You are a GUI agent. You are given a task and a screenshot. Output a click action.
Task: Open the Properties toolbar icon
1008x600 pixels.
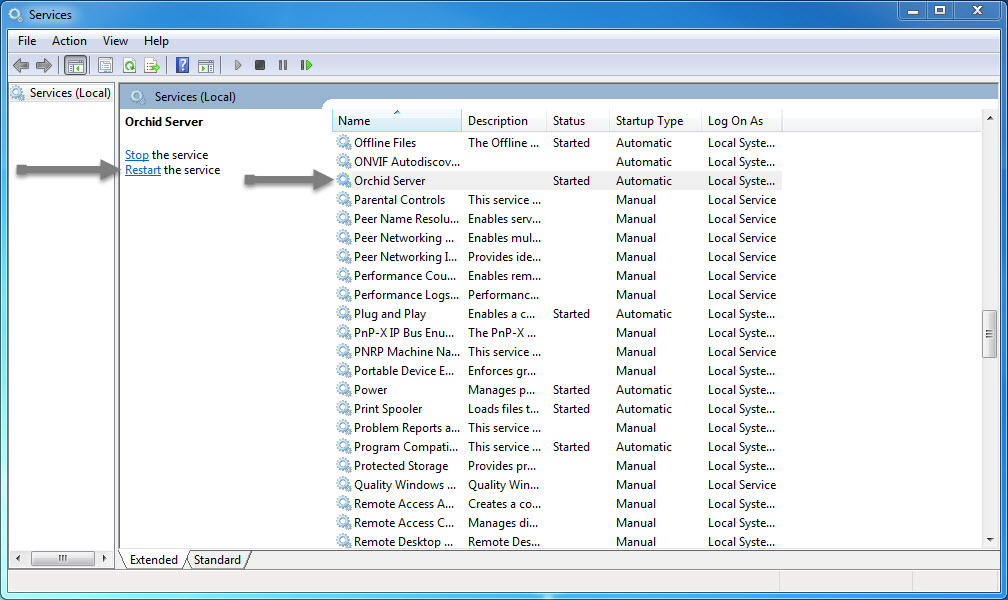[x=105, y=65]
